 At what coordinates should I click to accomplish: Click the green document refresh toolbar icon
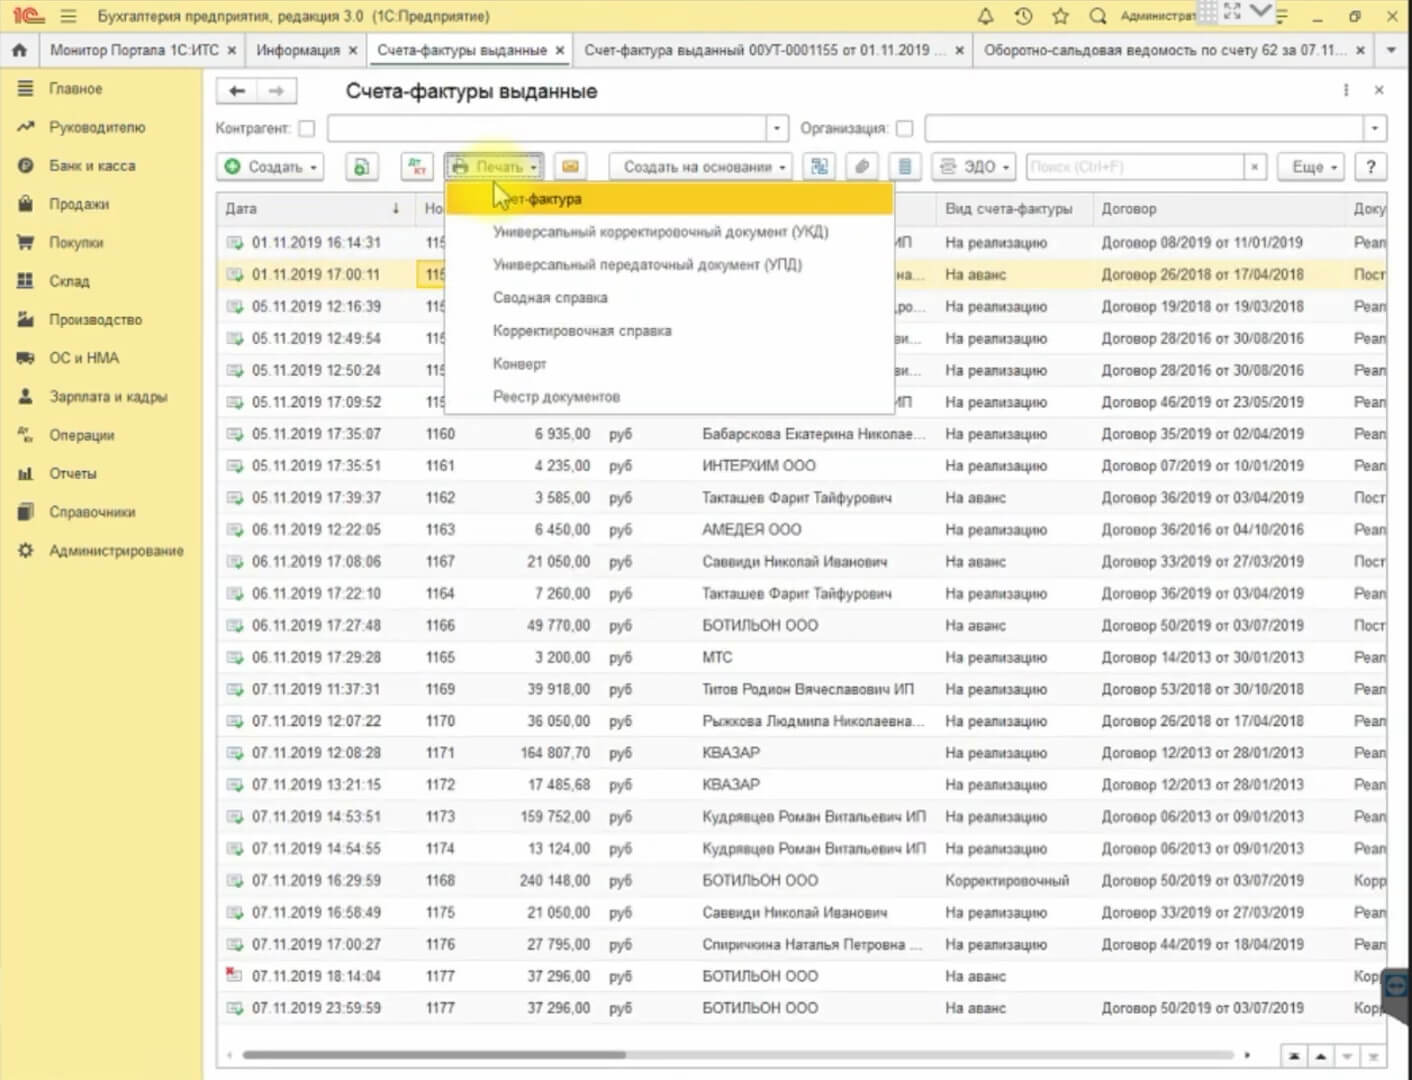[361, 167]
